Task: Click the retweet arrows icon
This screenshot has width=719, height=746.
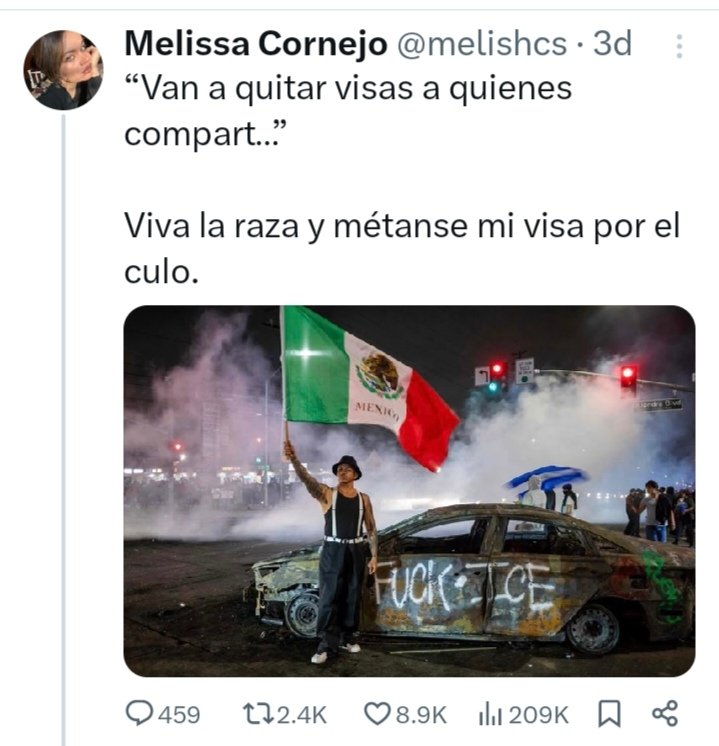Action: (x=258, y=714)
